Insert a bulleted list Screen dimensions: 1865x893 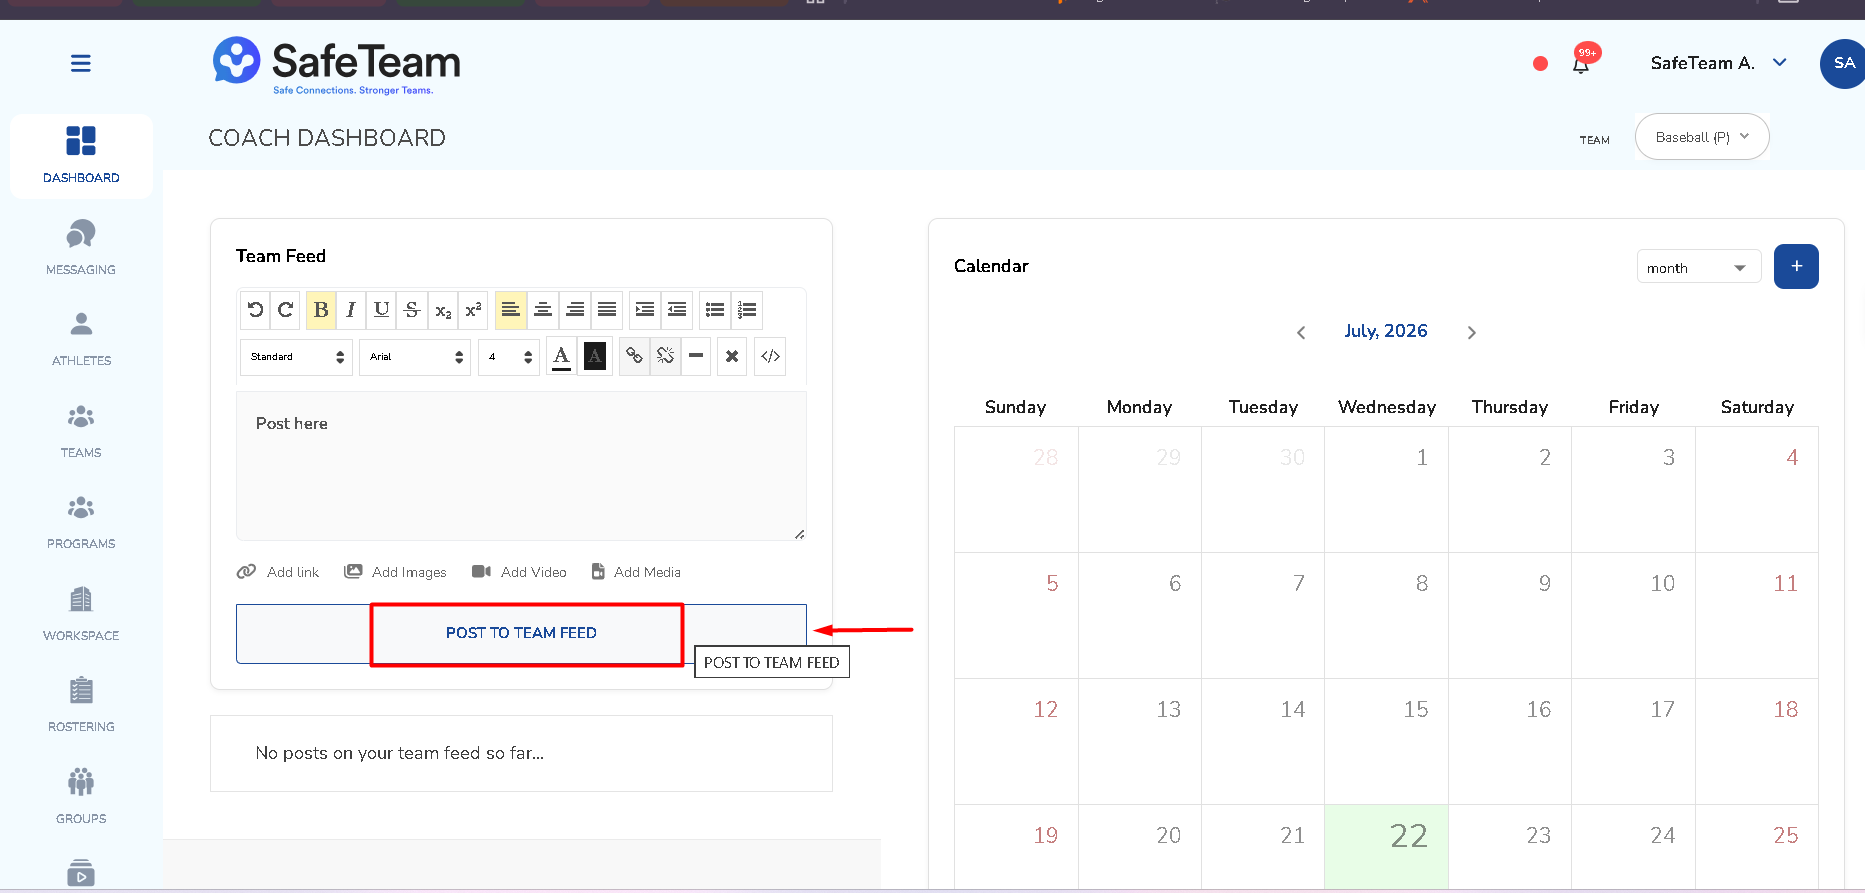tap(715, 310)
